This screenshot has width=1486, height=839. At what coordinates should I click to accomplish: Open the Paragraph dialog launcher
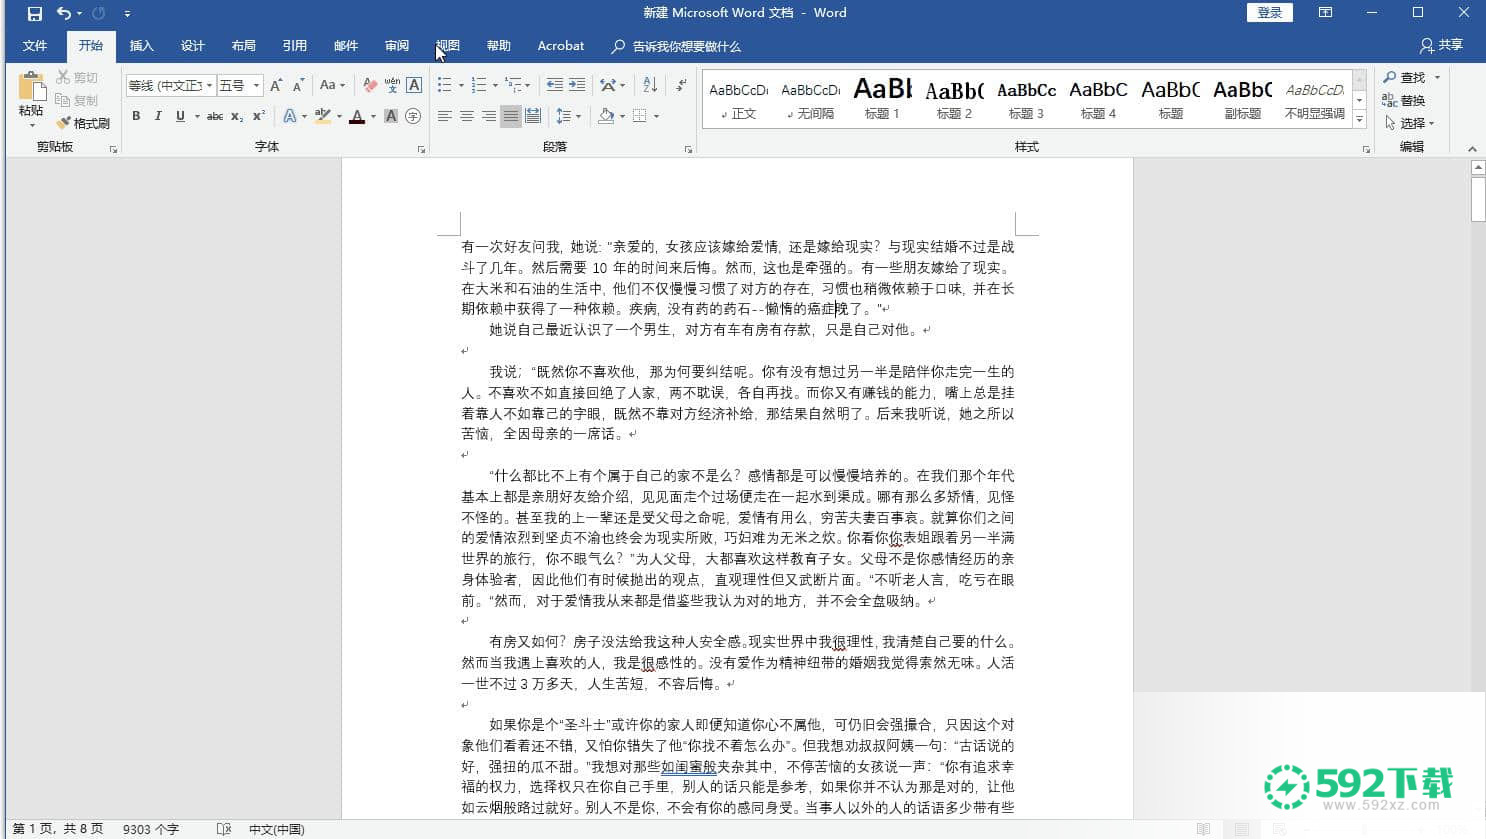tap(688, 149)
